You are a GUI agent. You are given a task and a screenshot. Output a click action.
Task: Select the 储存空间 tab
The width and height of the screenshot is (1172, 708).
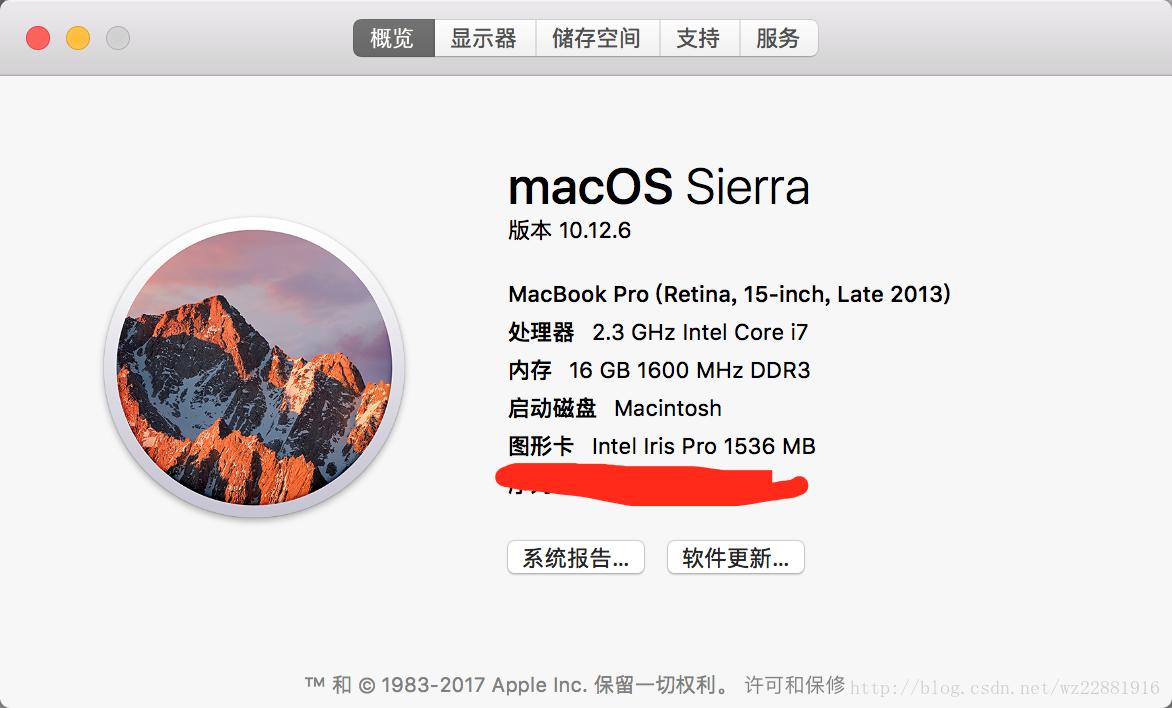[x=596, y=38]
